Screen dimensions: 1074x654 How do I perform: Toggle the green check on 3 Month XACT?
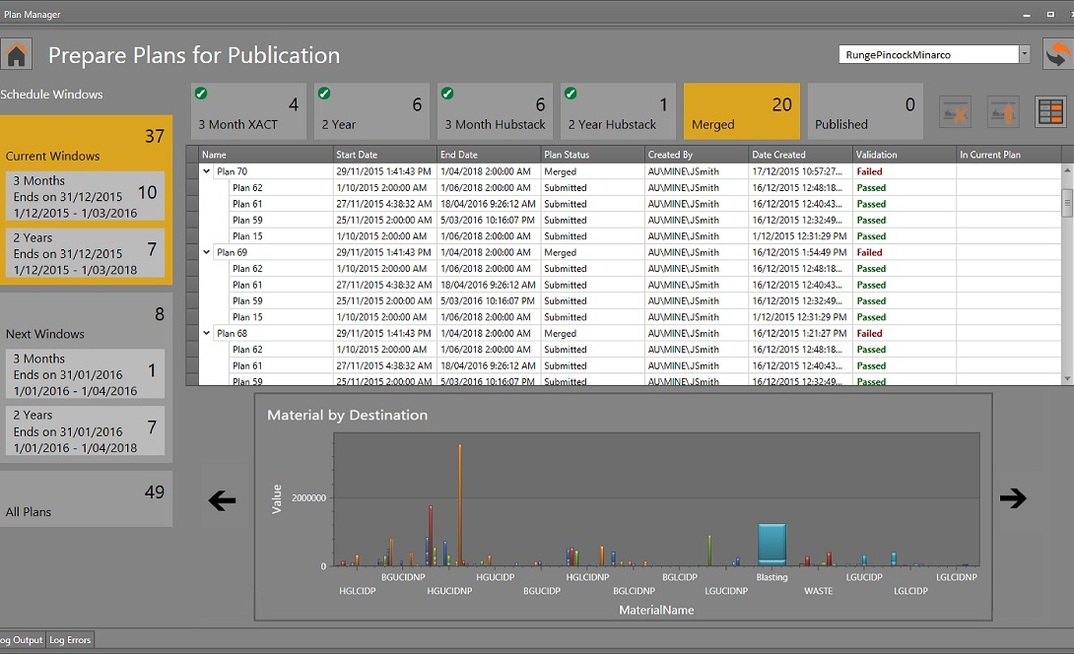tap(201, 92)
